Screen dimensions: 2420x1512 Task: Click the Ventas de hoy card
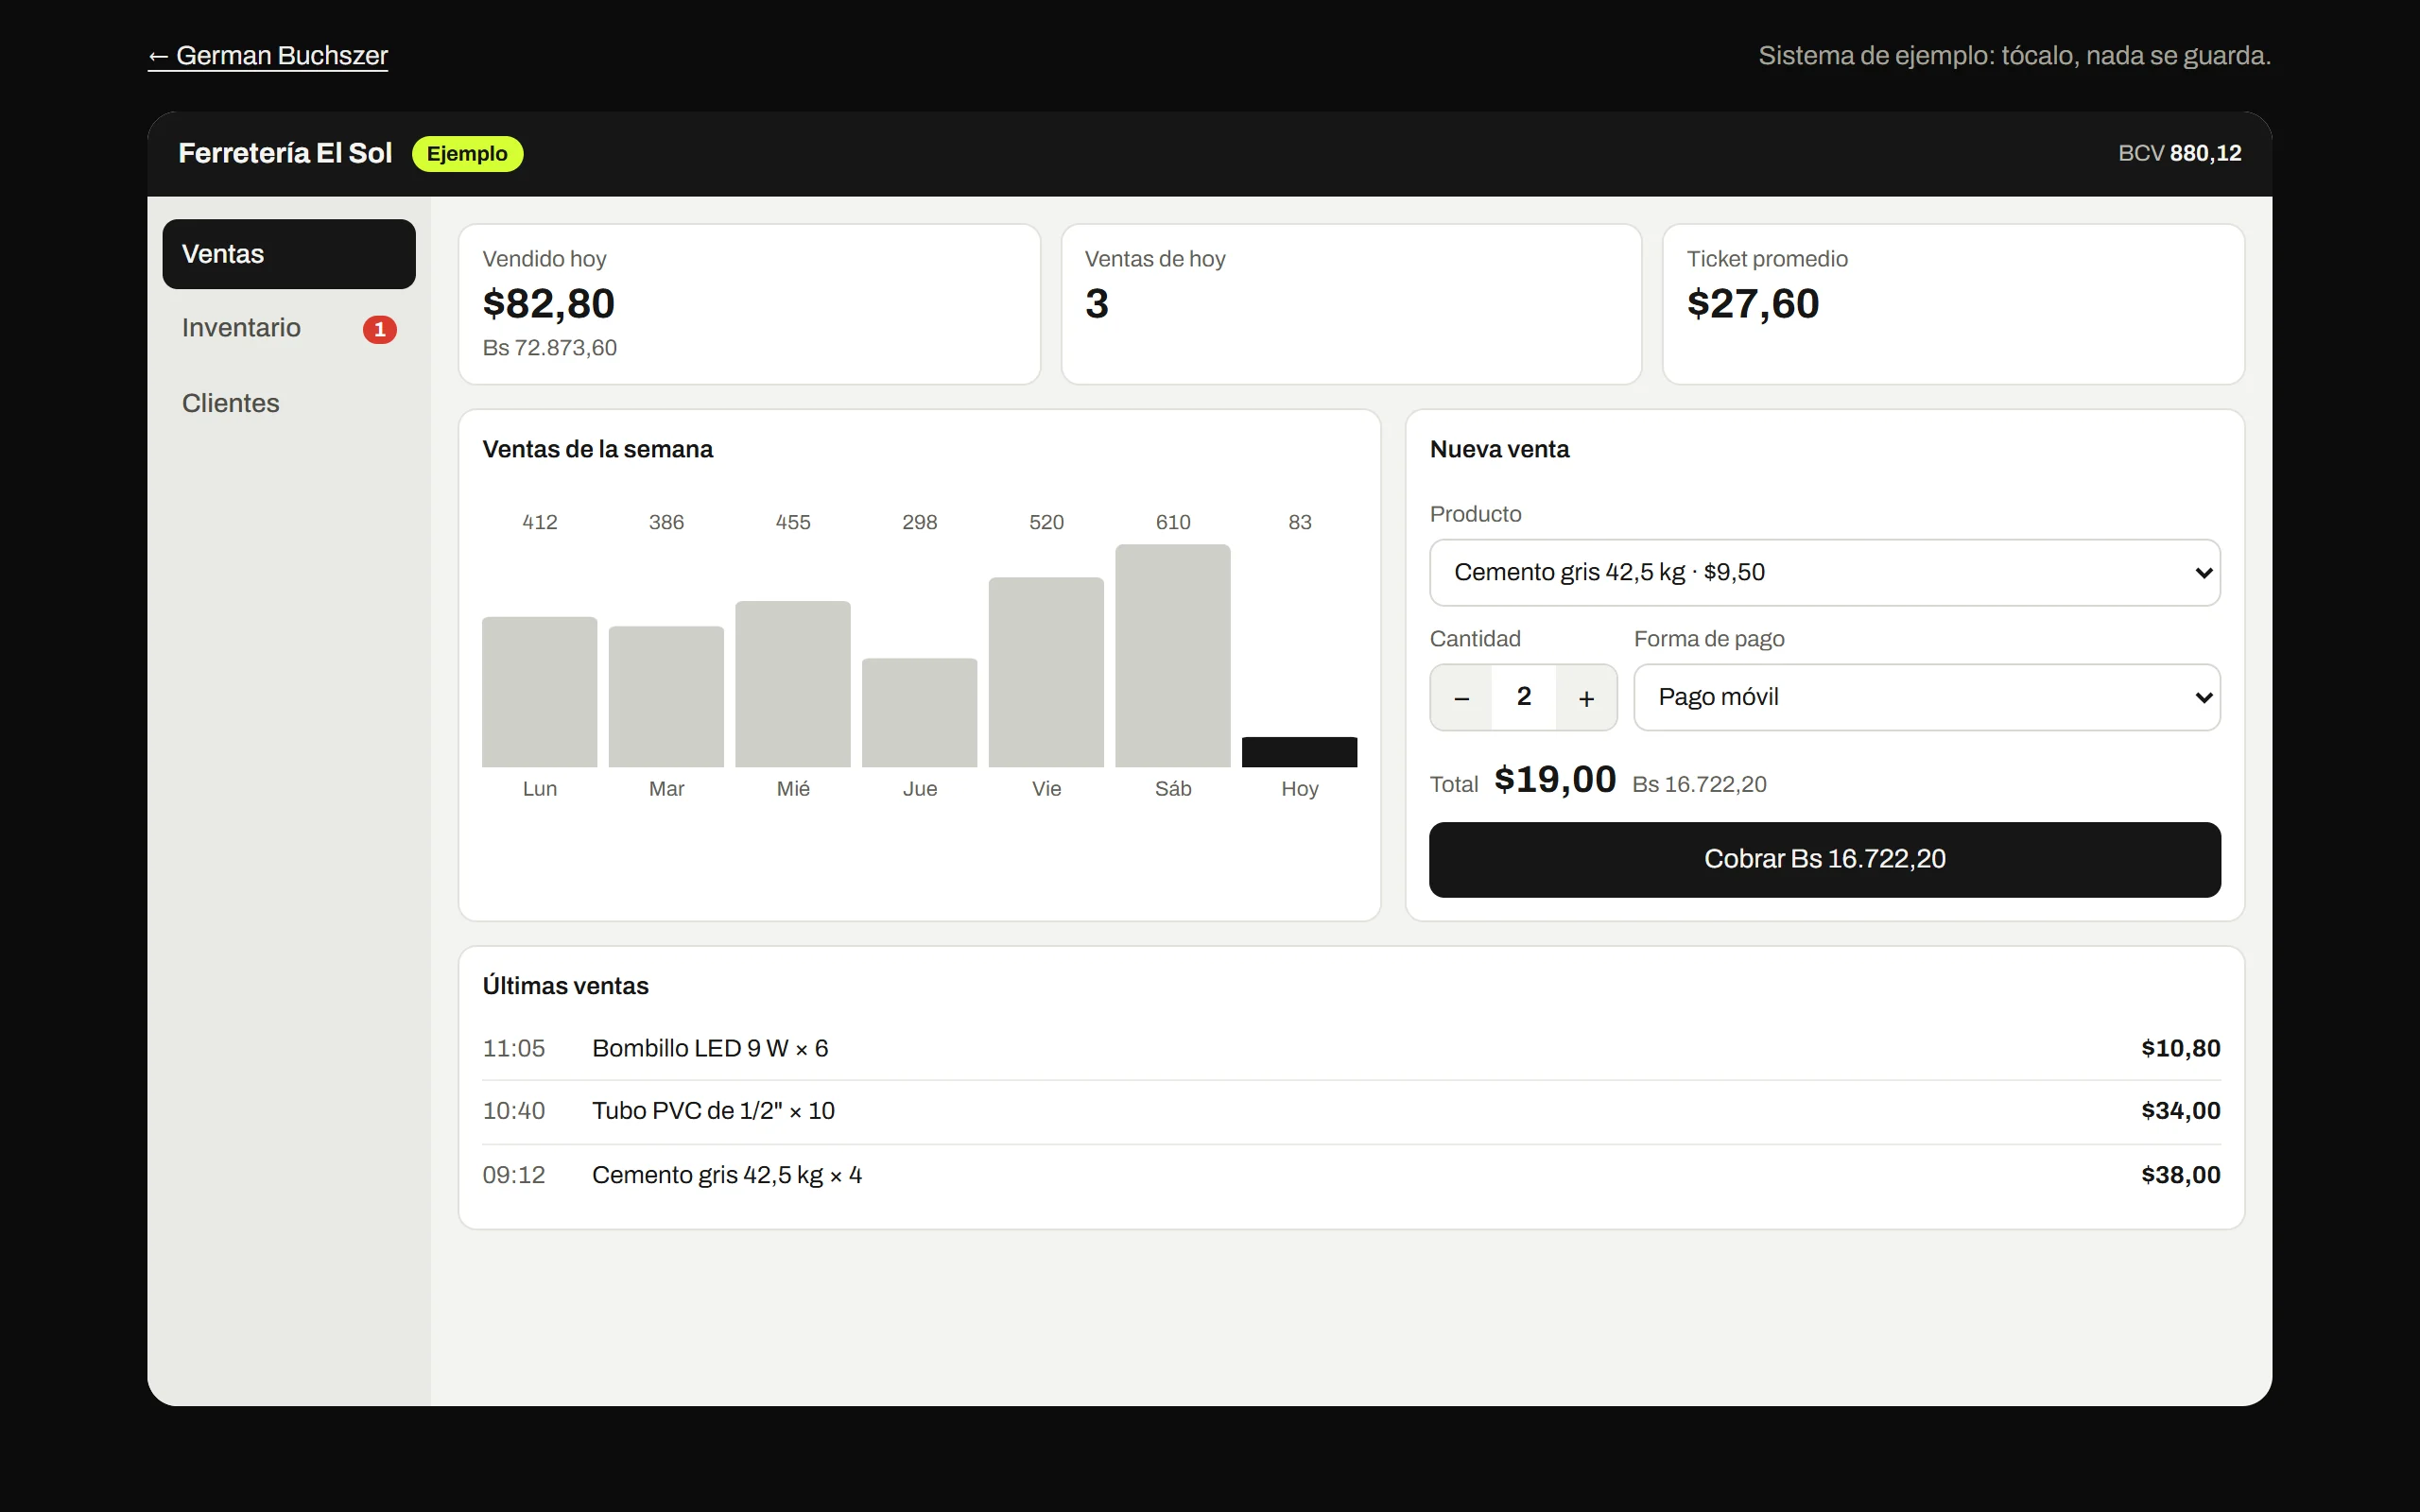tap(1351, 304)
